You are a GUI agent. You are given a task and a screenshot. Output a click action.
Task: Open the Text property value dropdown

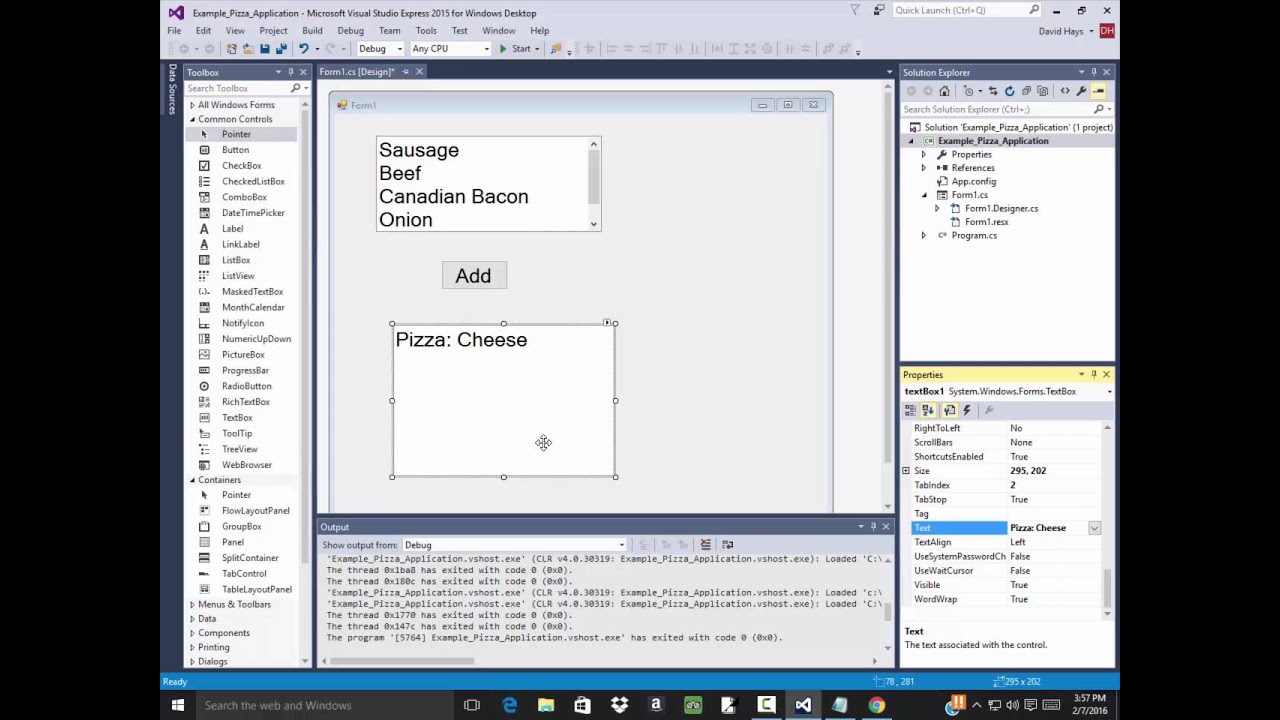coord(1094,528)
